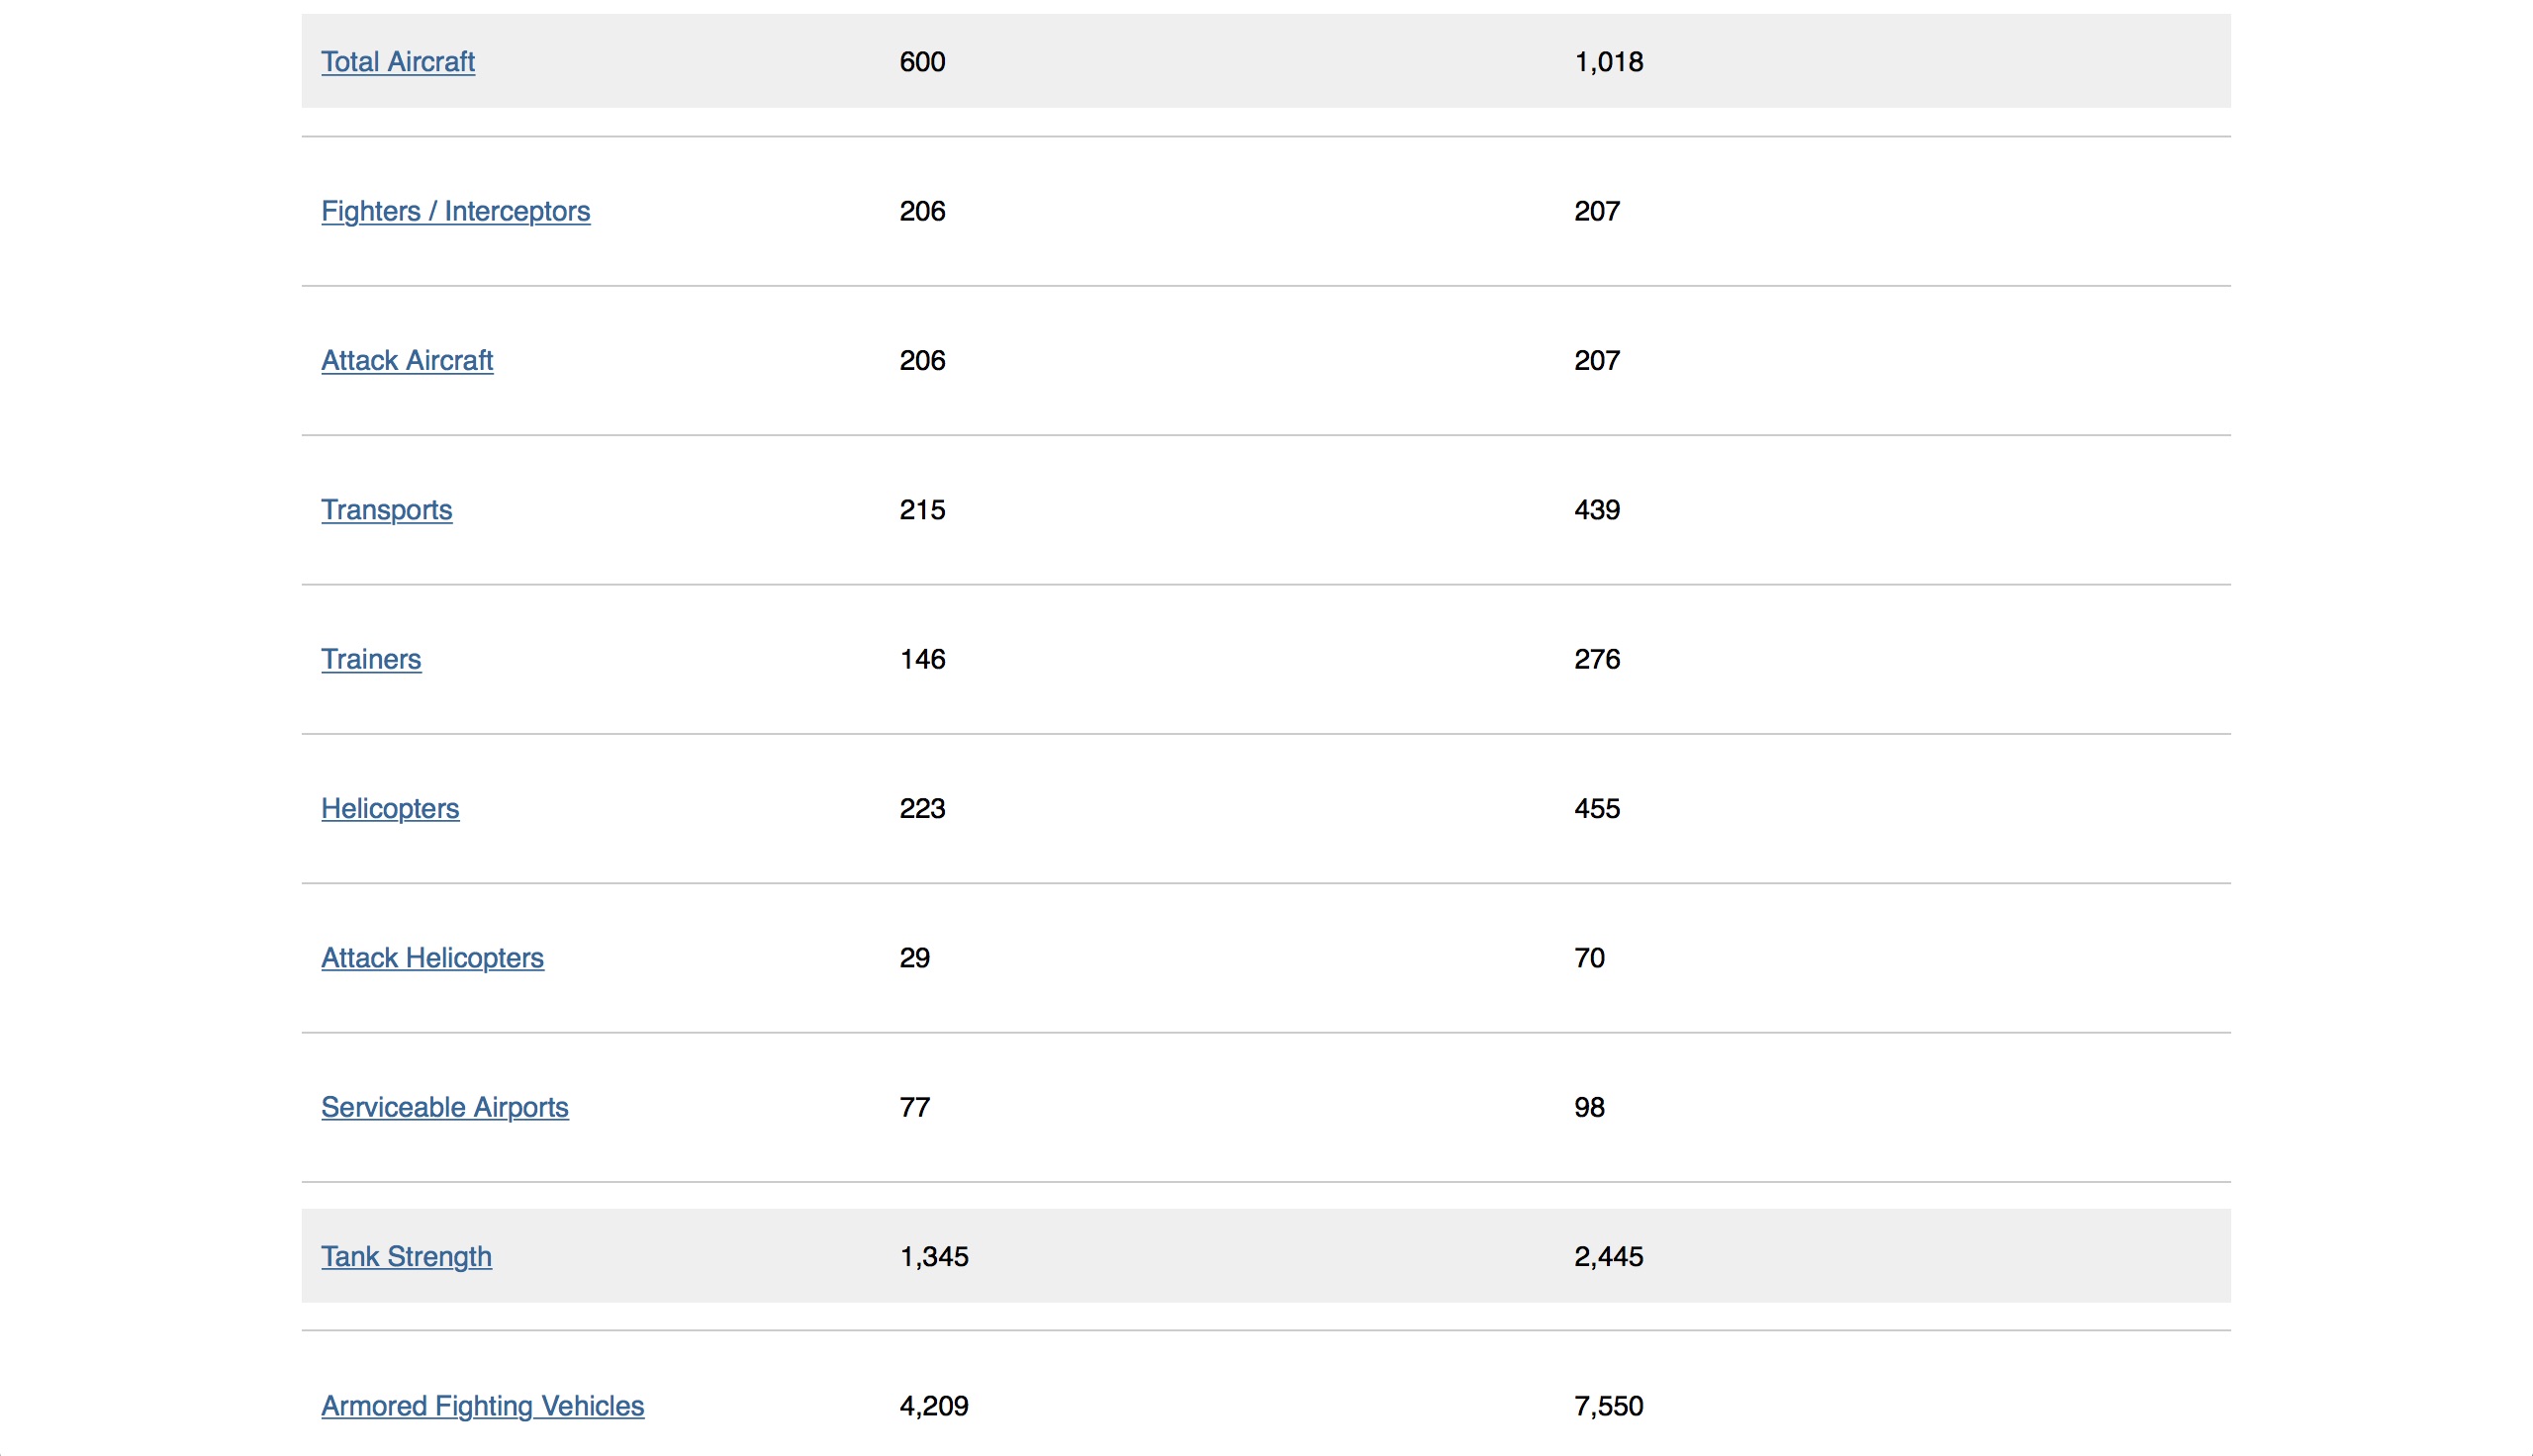The width and height of the screenshot is (2533, 1456).
Task: Click the Tank Strength link
Action: pyautogui.click(x=406, y=1256)
